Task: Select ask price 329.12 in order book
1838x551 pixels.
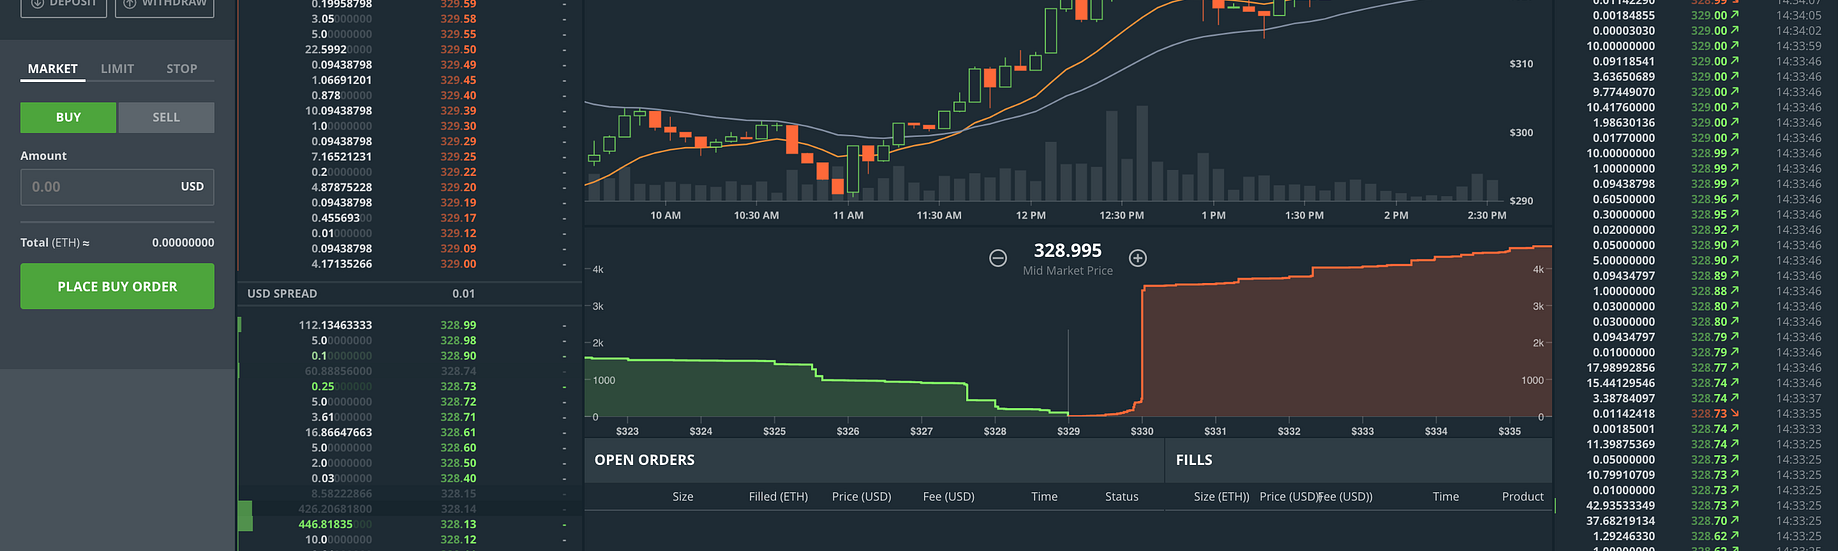Action: pyautogui.click(x=458, y=233)
